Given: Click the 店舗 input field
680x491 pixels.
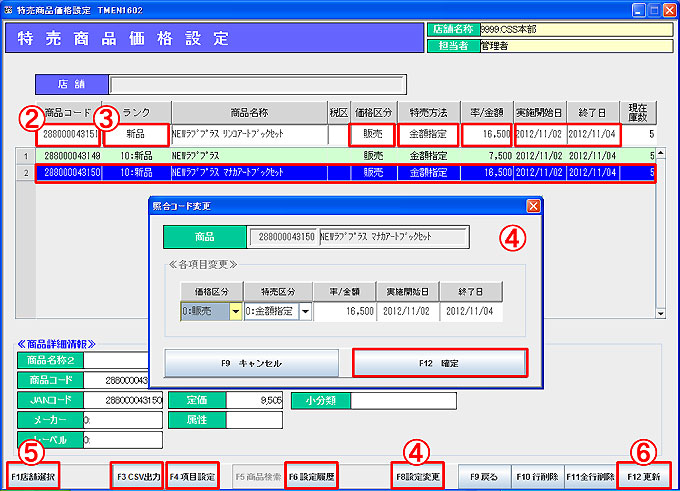Looking at the screenshot, I should click(257, 84).
